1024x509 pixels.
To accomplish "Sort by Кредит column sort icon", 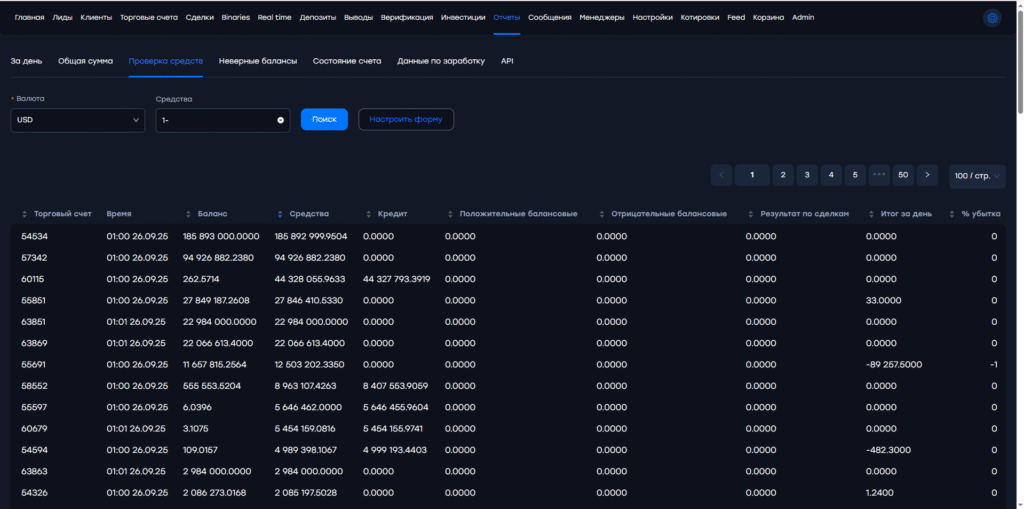I will 371,214.
